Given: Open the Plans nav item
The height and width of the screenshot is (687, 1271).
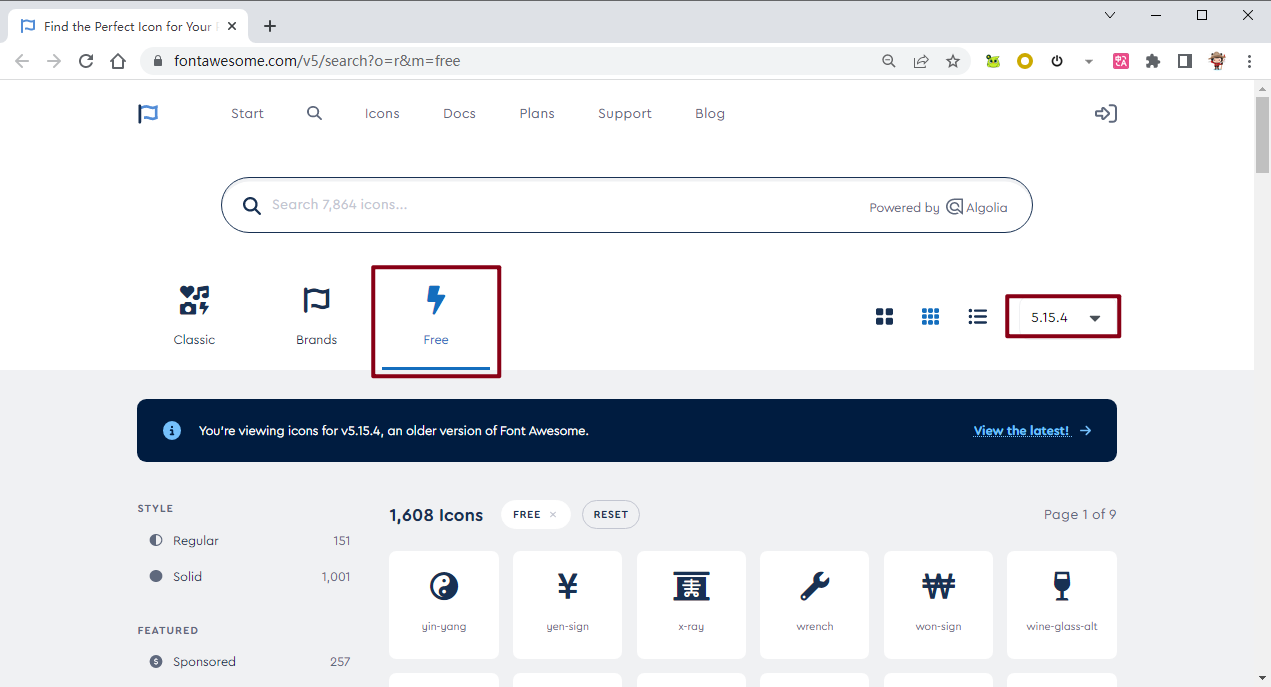Looking at the screenshot, I should [x=537, y=114].
